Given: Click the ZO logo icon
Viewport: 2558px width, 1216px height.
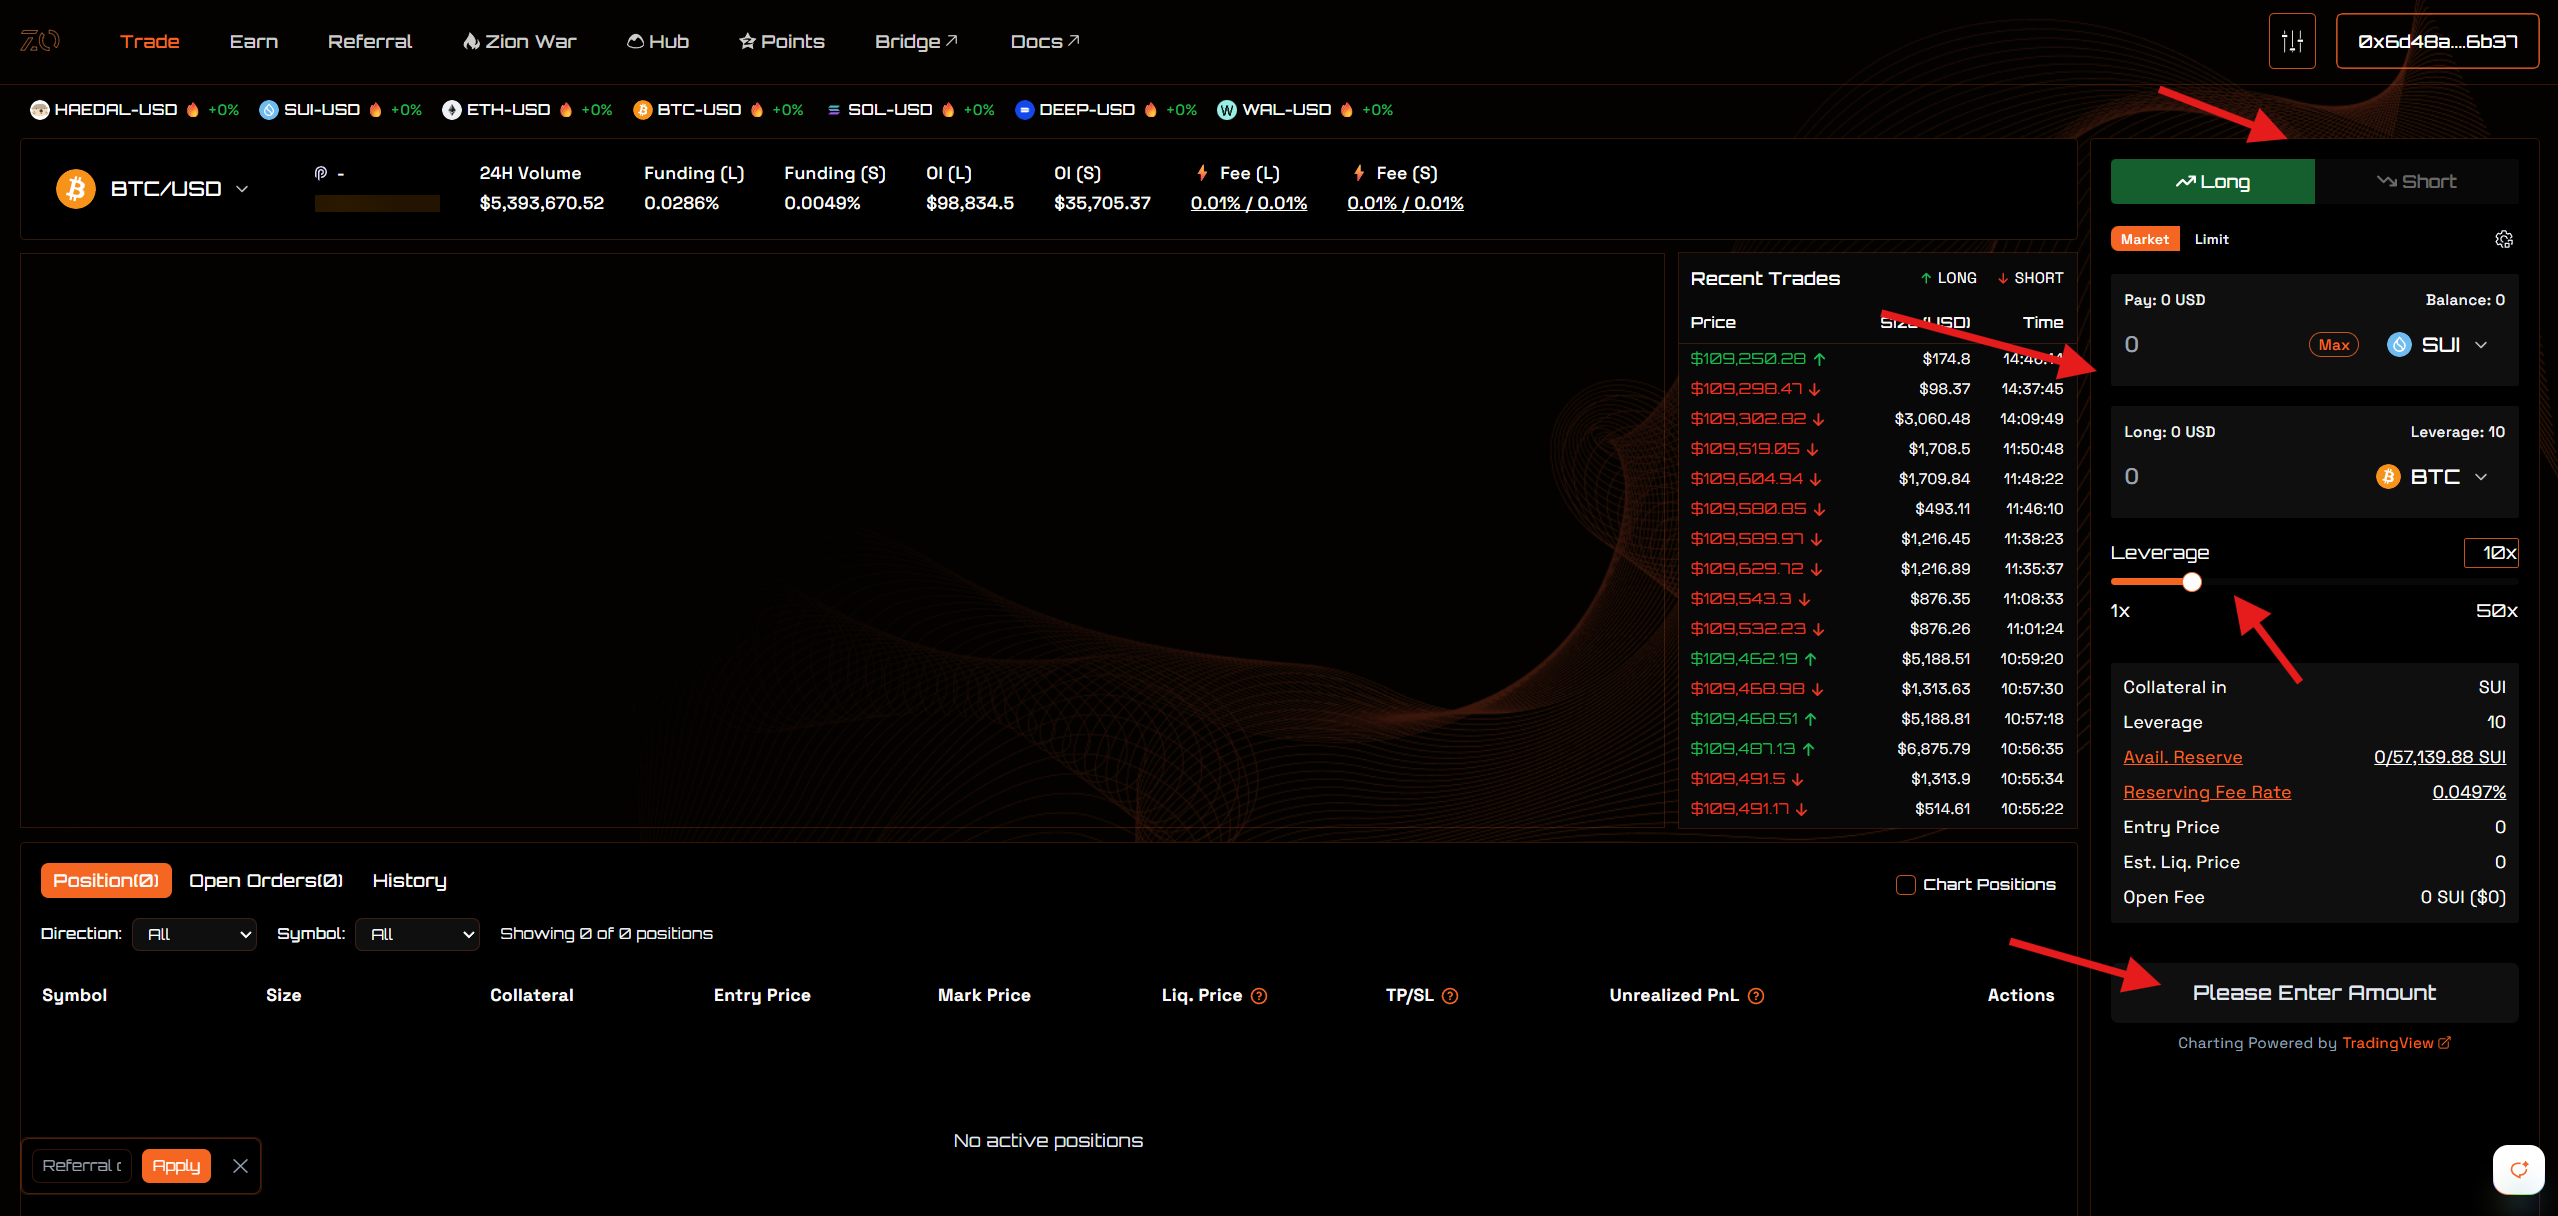Looking at the screenshot, I should 40,41.
